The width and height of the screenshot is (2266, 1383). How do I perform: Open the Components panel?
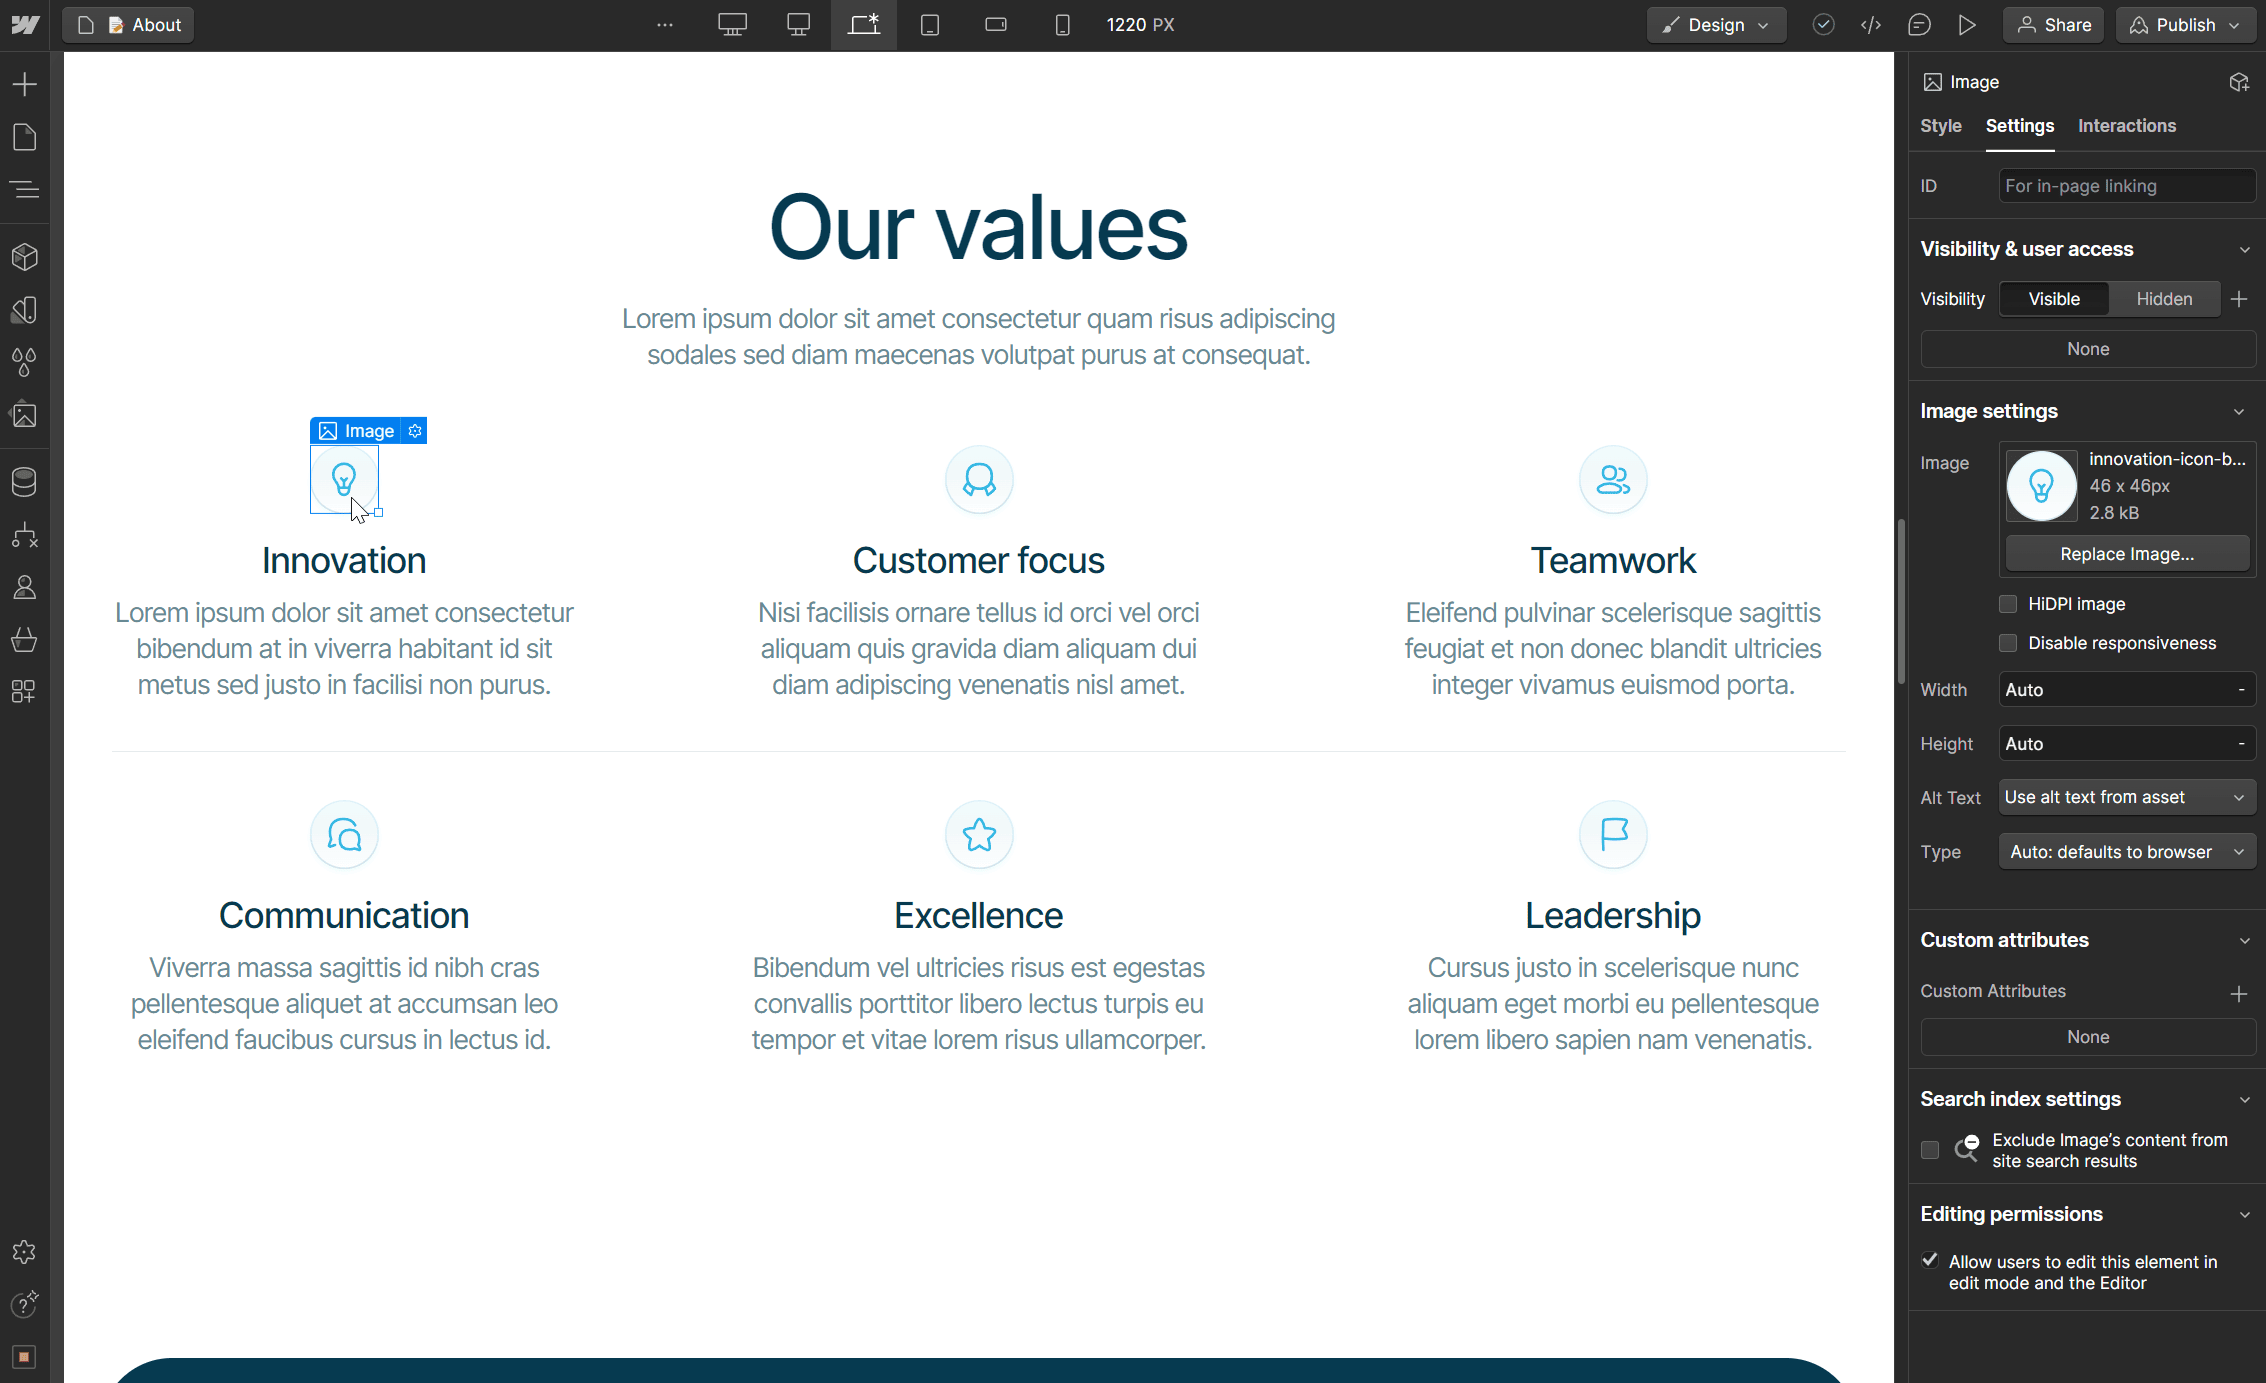(24, 257)
